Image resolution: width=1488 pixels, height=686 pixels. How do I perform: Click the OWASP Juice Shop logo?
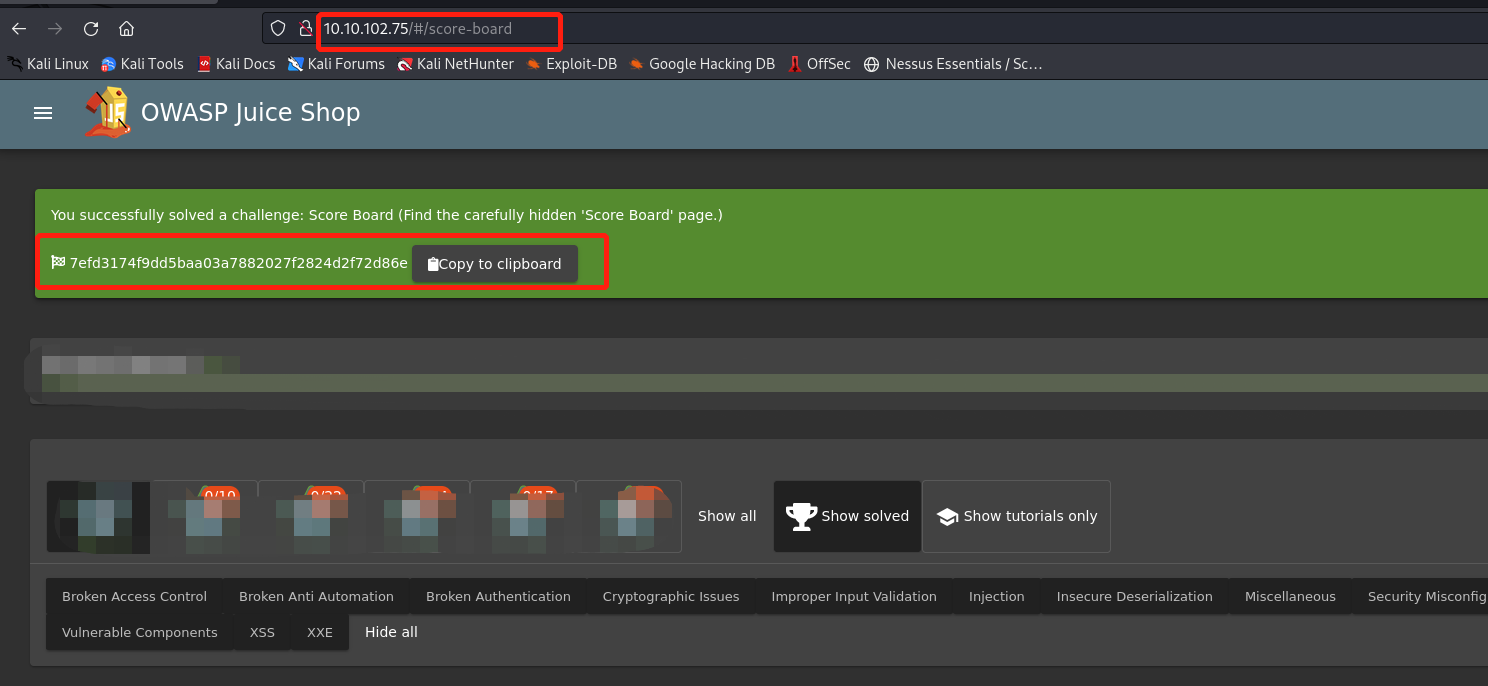coord(107,113)
